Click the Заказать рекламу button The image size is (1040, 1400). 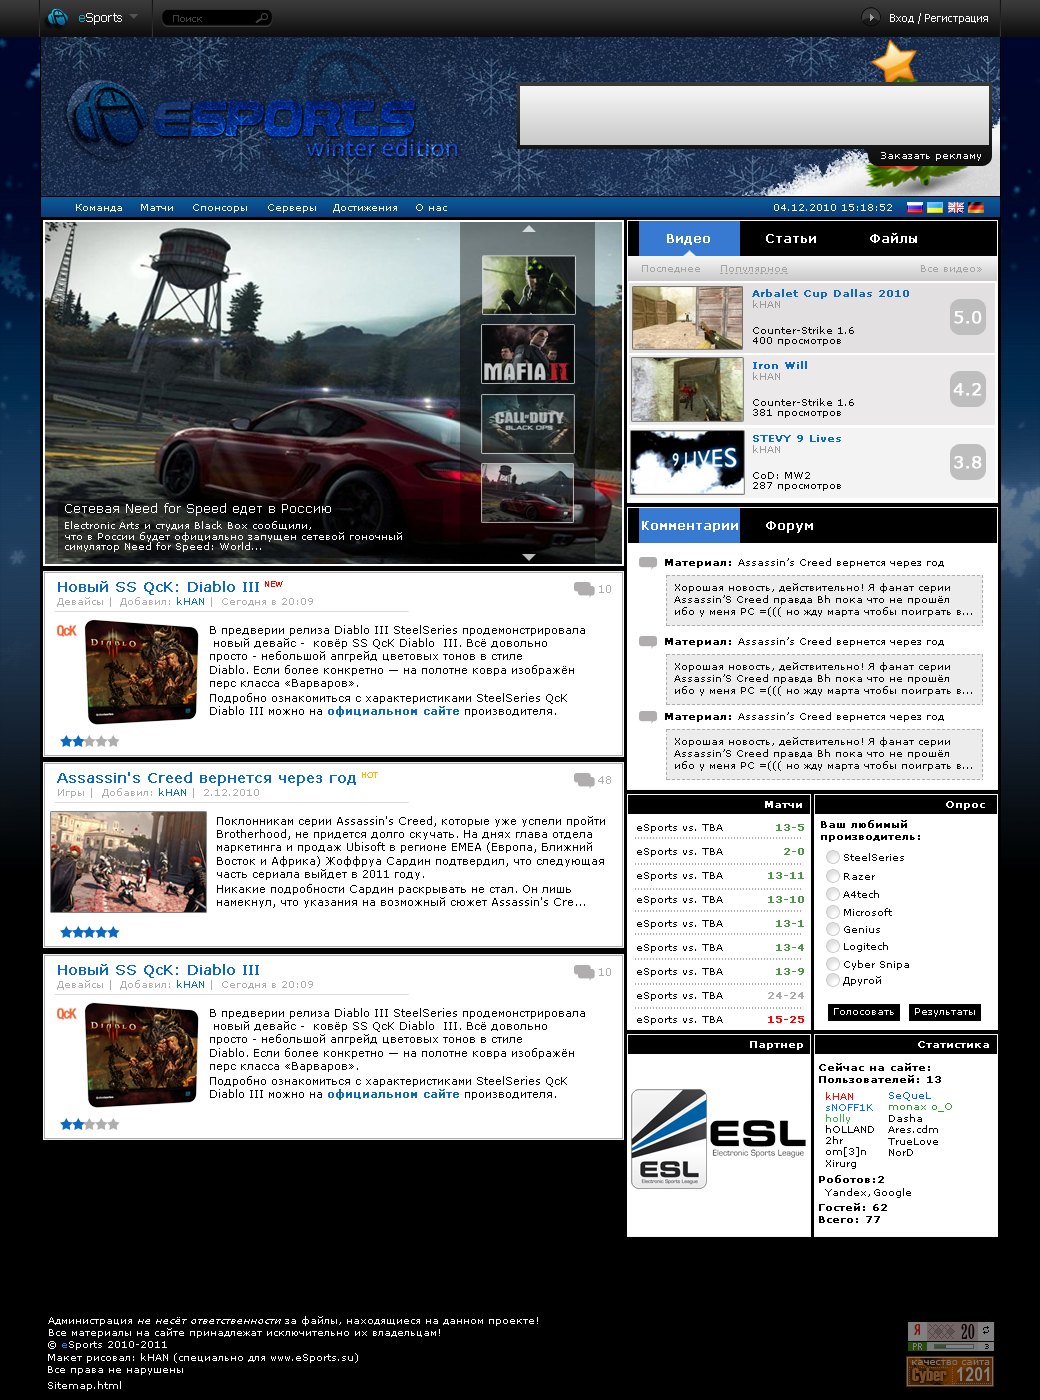930,156
